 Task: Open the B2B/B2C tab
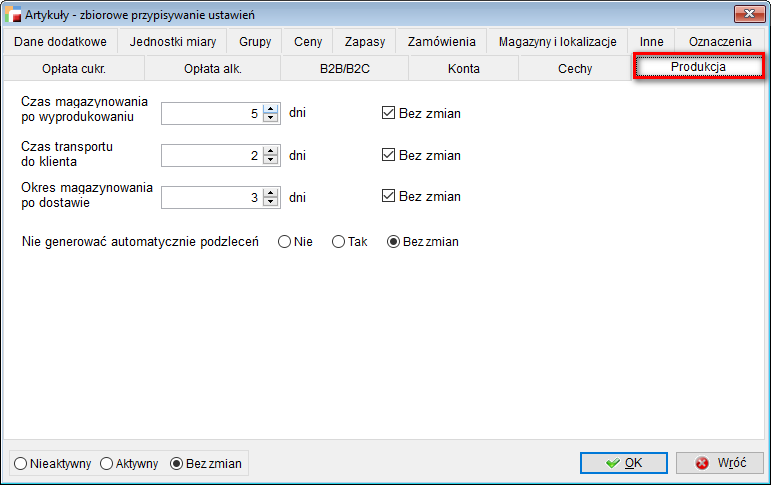(344, 69)
